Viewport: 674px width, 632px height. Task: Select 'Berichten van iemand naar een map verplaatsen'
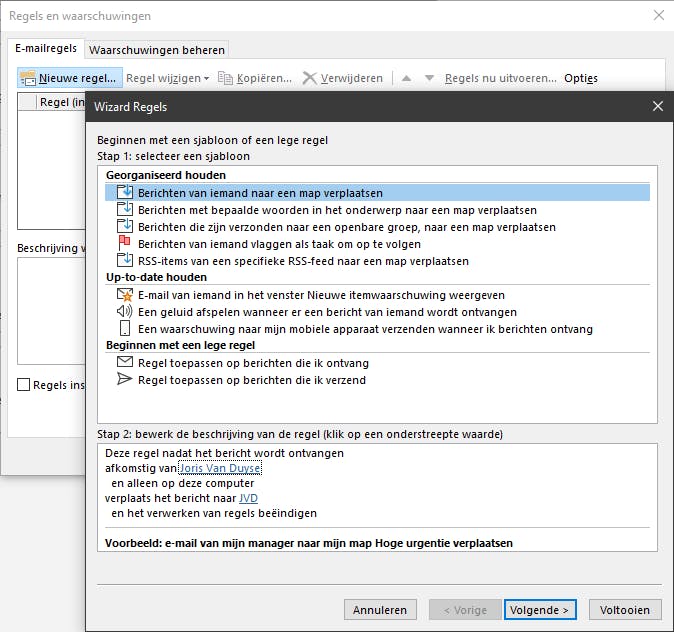point(377,193)
